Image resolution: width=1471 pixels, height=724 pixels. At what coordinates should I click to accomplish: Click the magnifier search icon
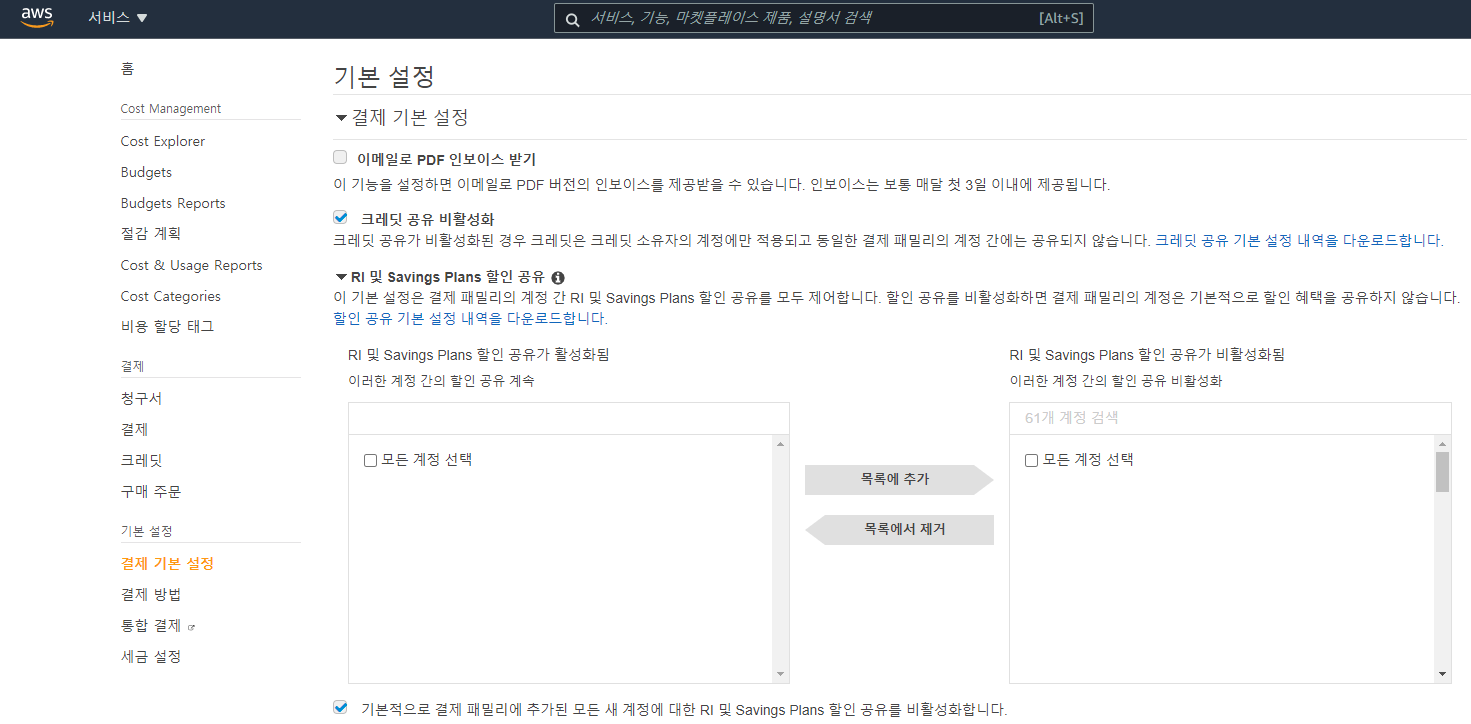click(x=572, y=19)
